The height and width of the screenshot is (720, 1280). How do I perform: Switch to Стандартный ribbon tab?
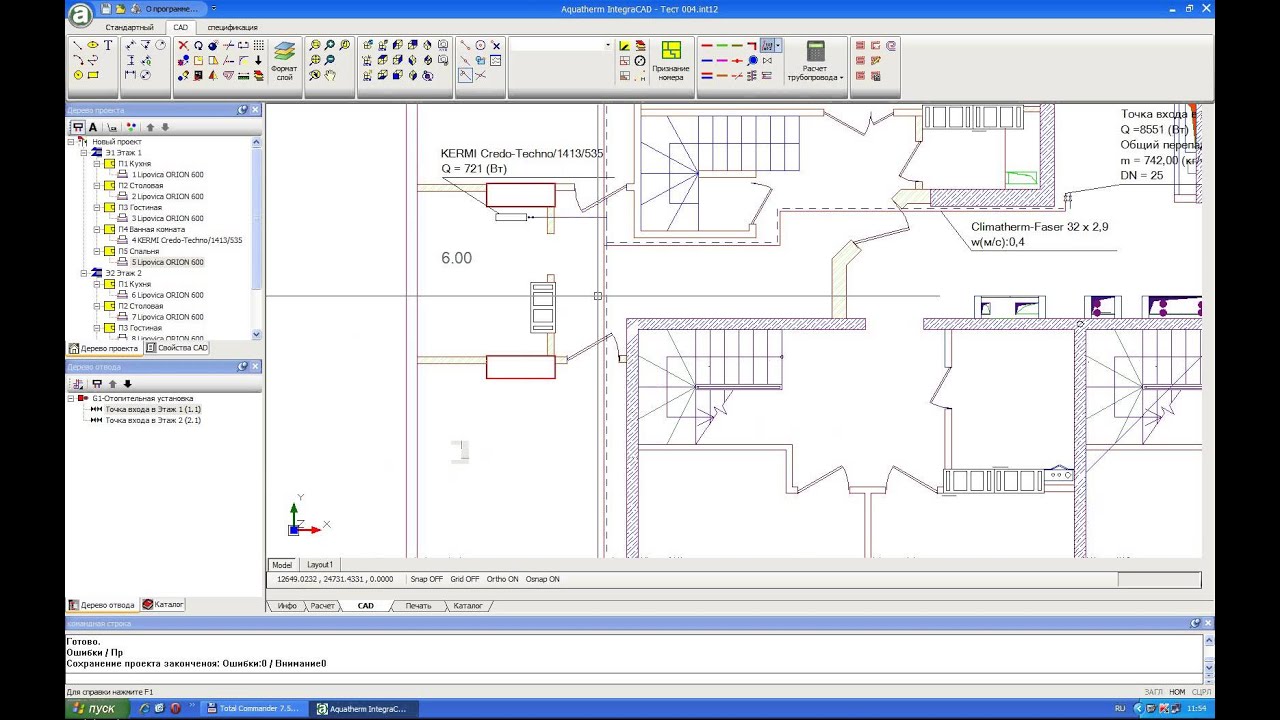(x=130, y=27)
